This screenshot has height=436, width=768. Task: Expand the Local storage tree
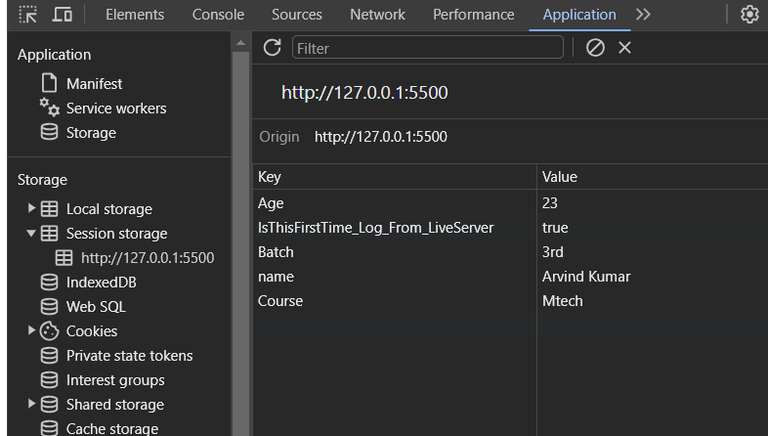point(32,209)
